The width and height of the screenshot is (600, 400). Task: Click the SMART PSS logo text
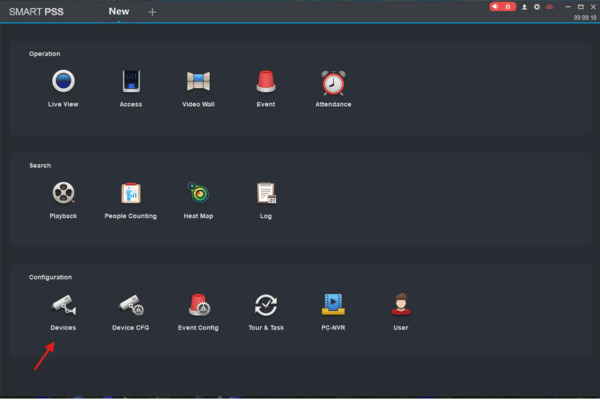36,12
